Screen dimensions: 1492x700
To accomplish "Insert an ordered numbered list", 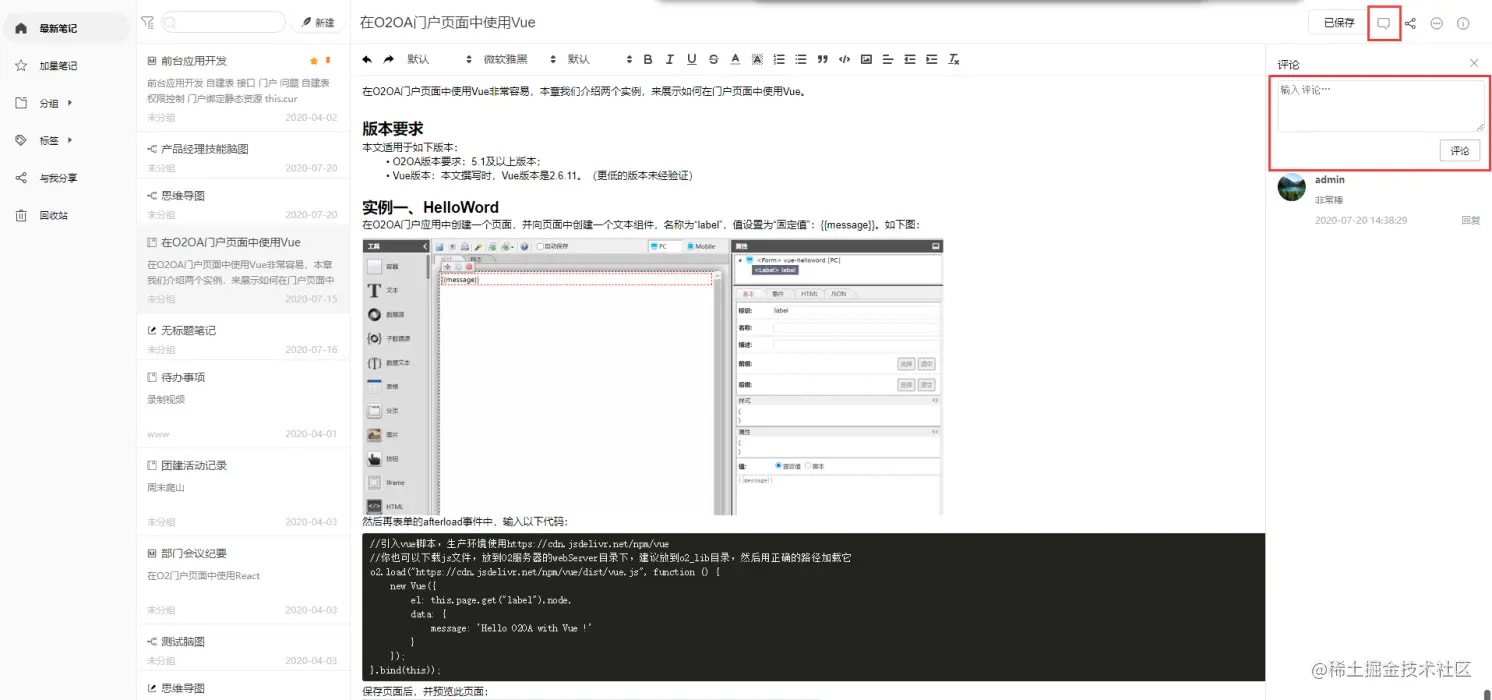I will pyautogui.click(x=779, y=59).
